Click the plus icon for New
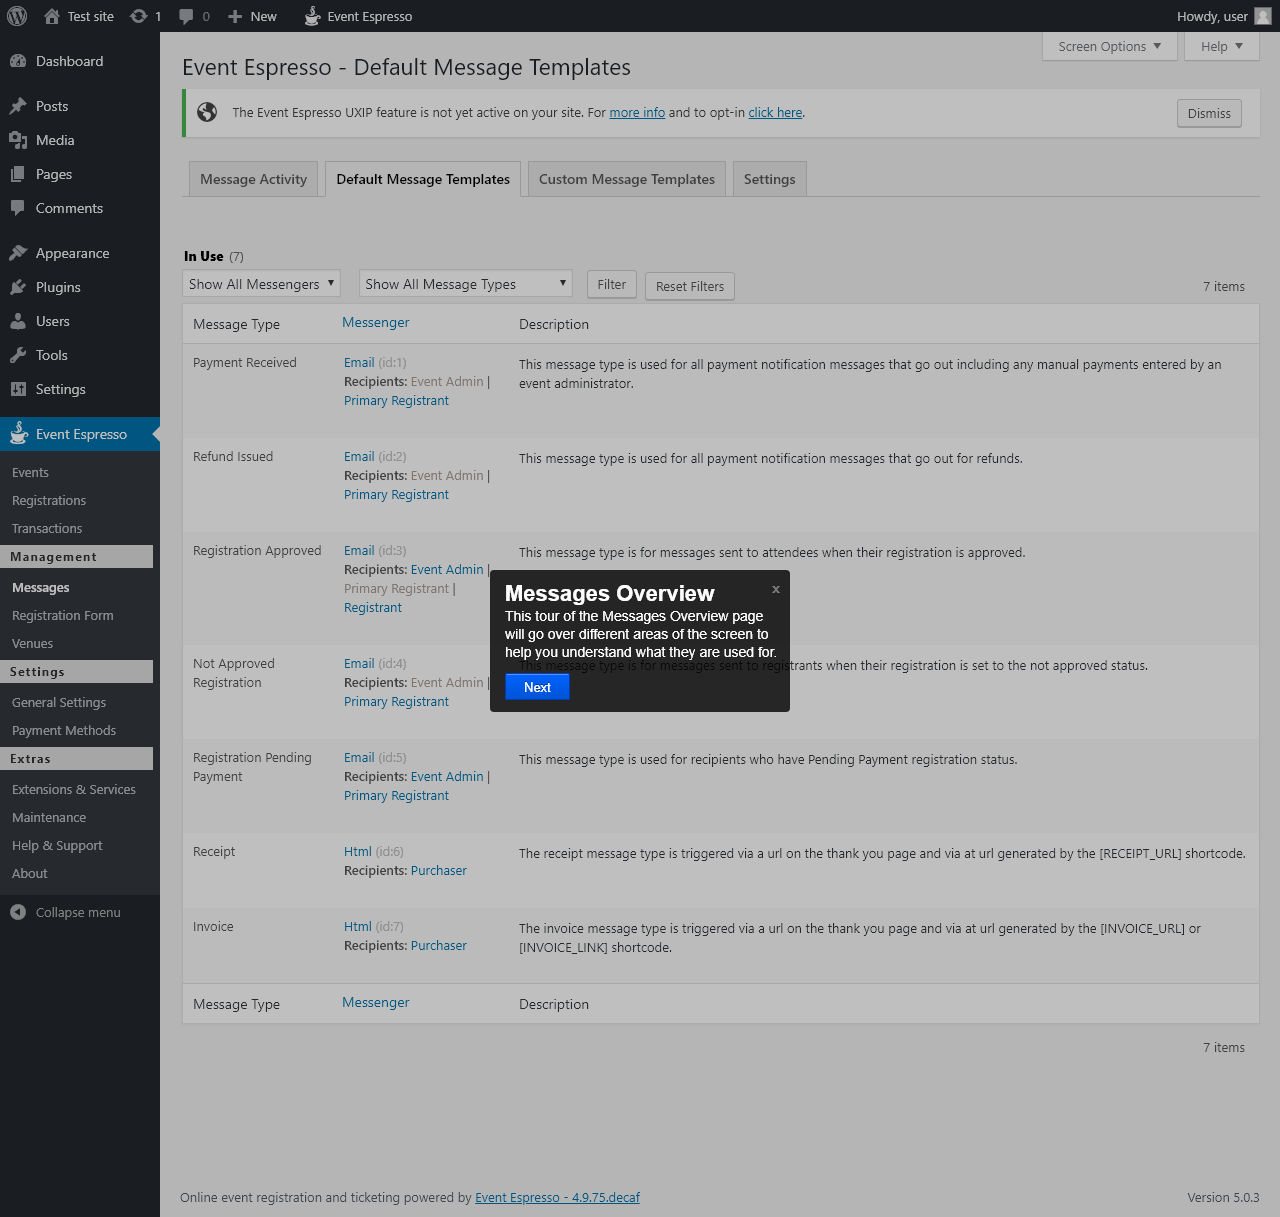1280x1217 pixels. [235, 16]
